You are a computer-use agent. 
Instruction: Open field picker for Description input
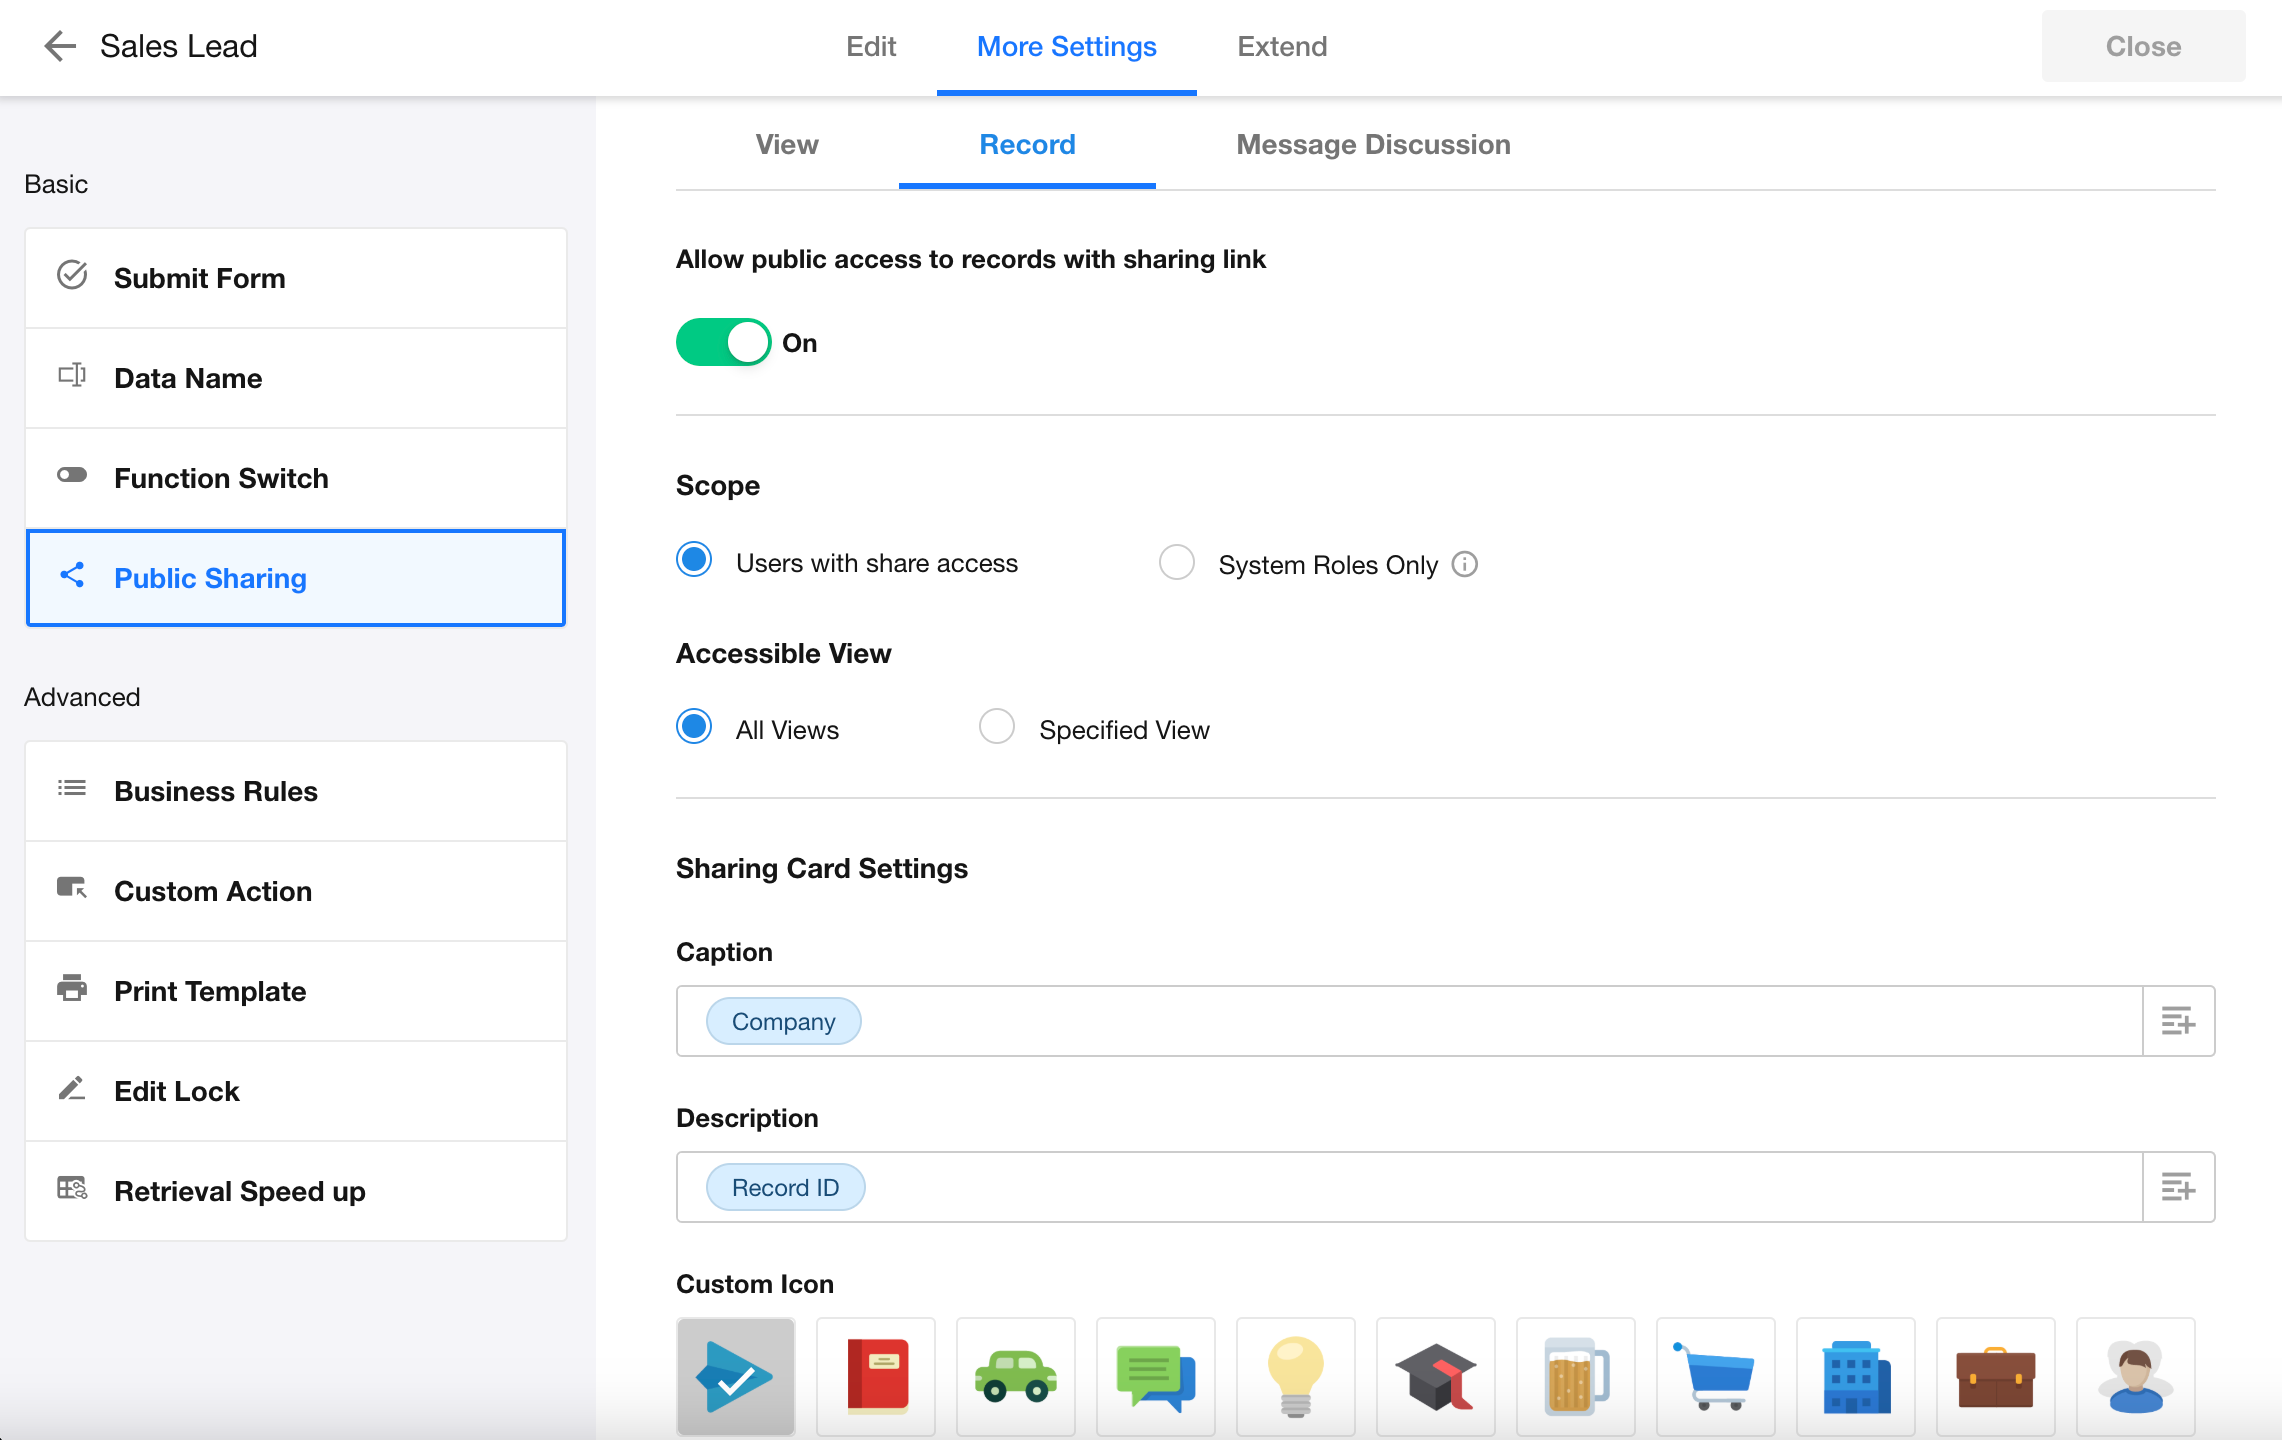click(x=2178, y=1187)
